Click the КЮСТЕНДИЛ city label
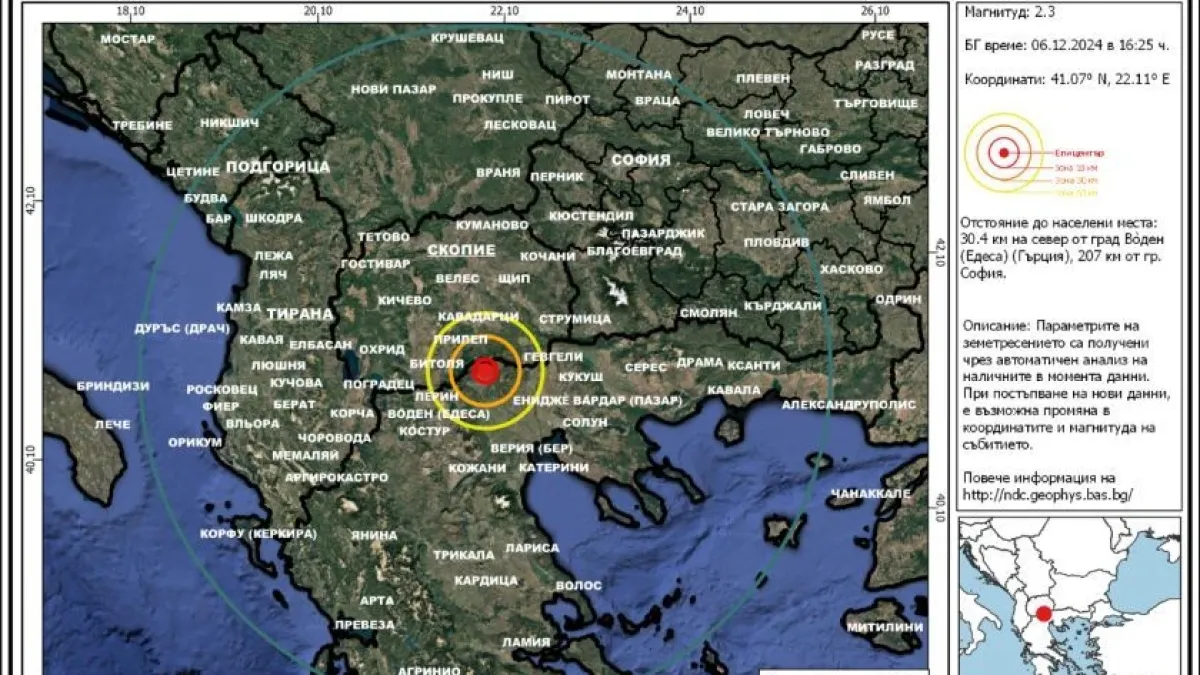Viewport: 1200px width, 675px height. click(591, 216)
